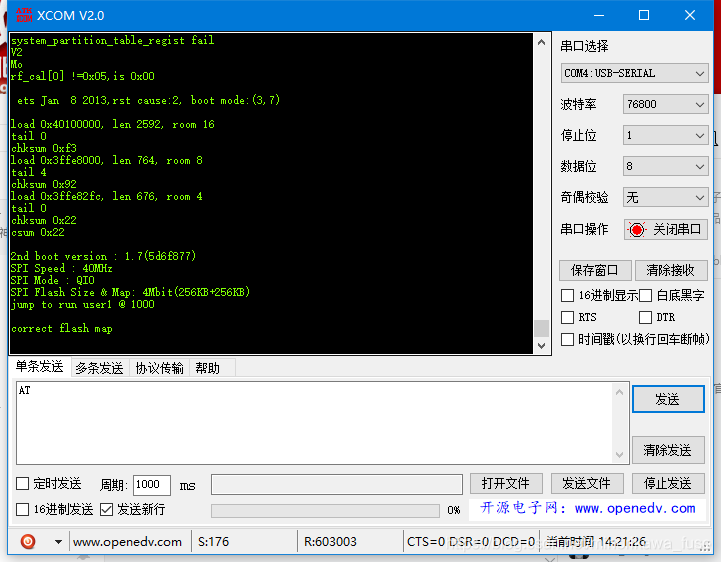Enable the 16进制显示 checkbox
This screenshot has width=721, height=562.
point(567,295)
